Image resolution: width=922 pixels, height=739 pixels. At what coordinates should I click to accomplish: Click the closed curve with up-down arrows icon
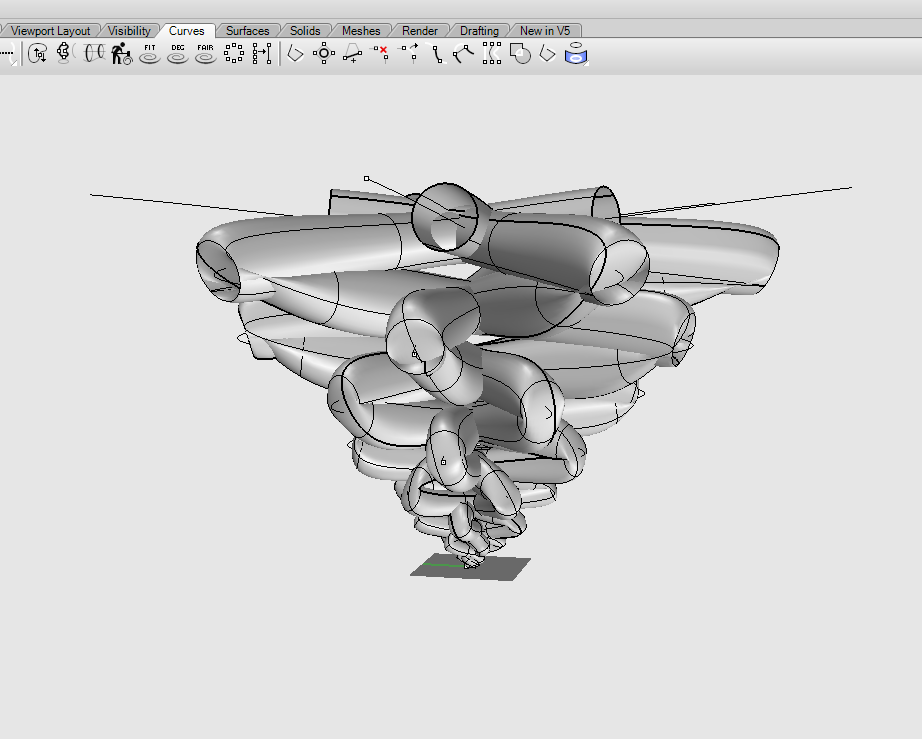(x=38, y=53)
